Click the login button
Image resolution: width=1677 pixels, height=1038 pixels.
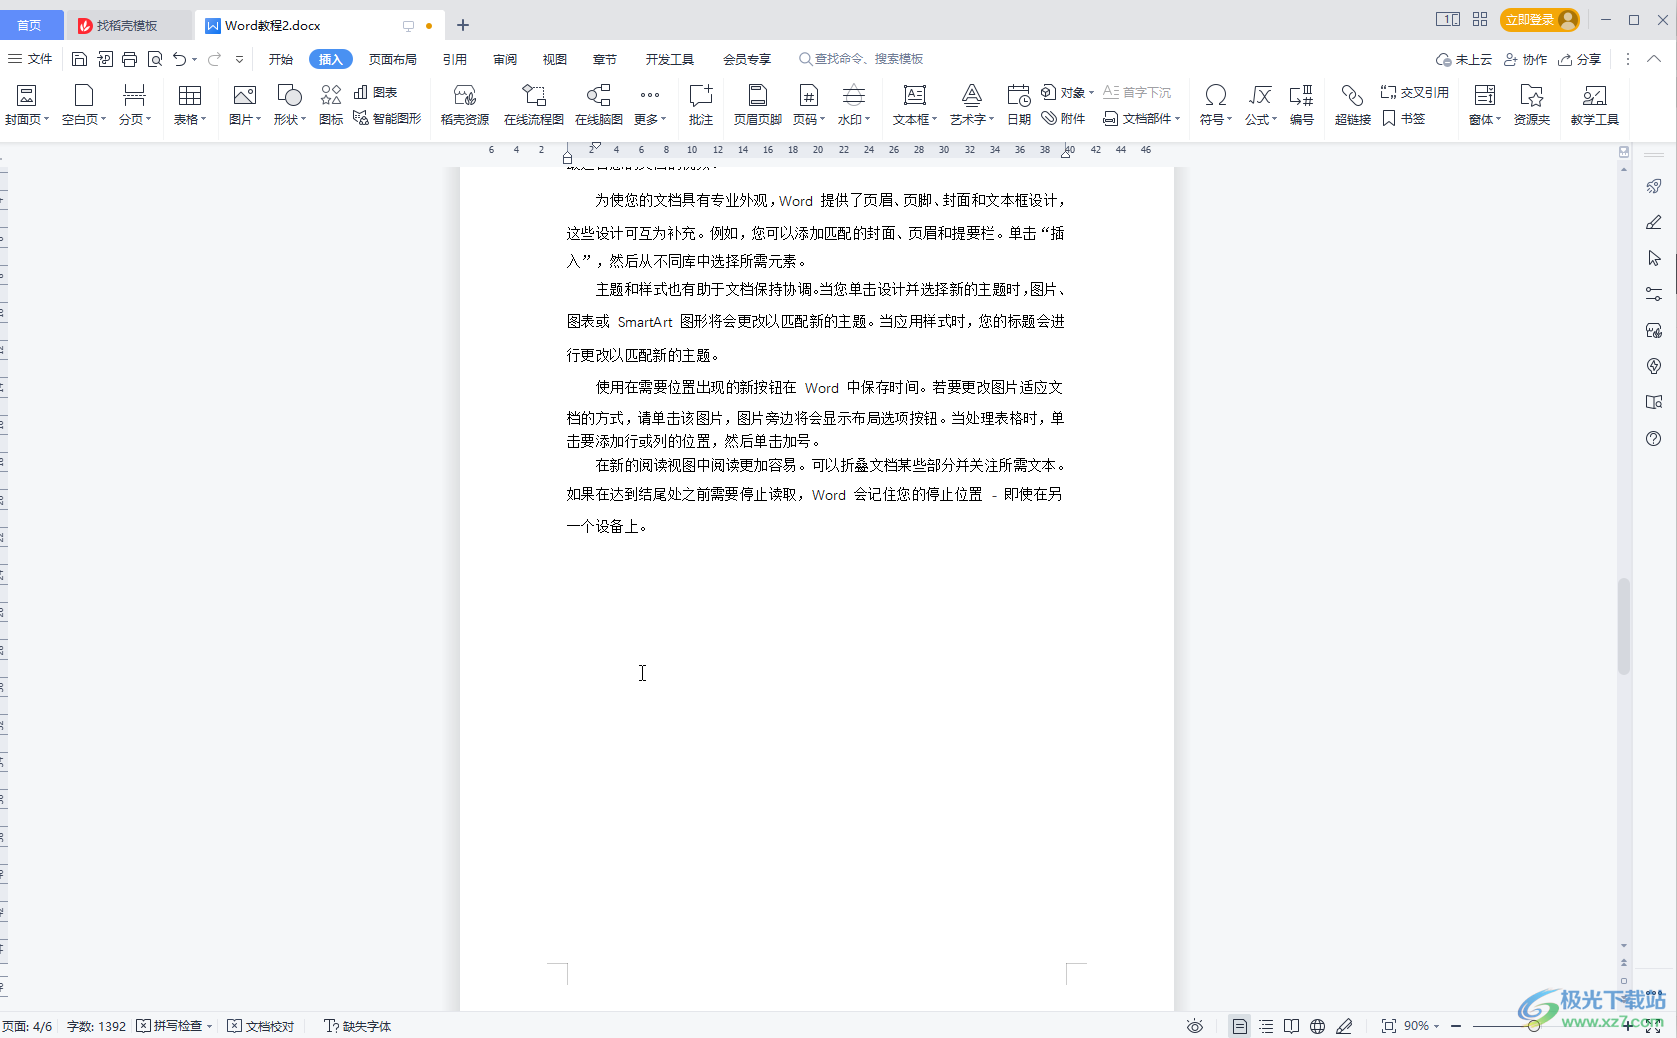pos(1540,19)
